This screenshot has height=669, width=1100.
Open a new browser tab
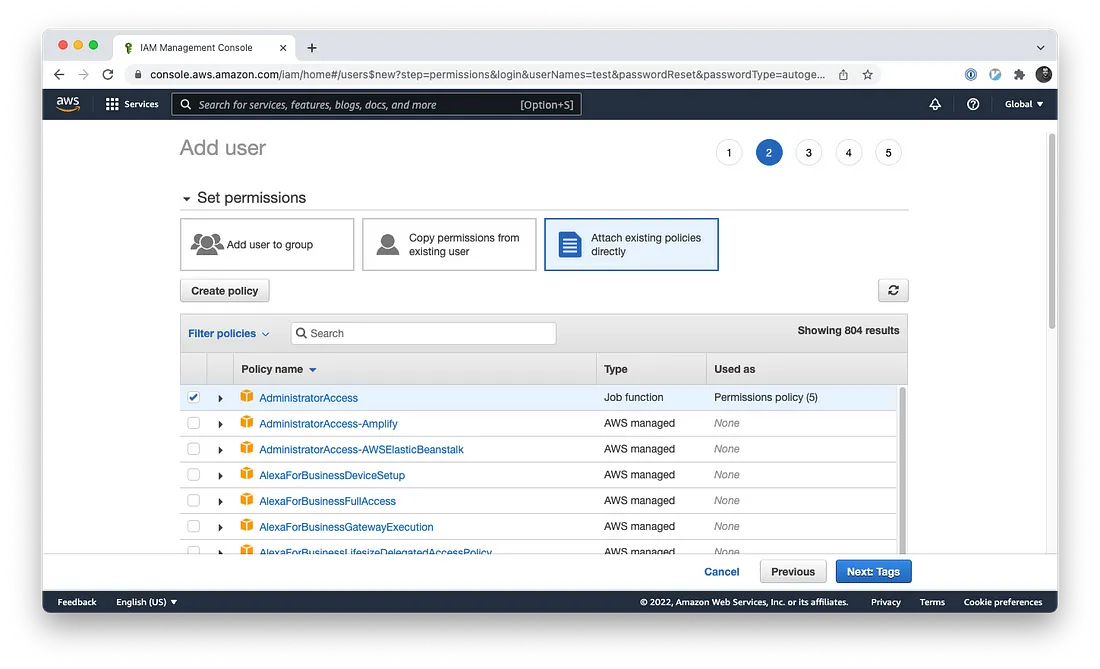click(312, 48)
